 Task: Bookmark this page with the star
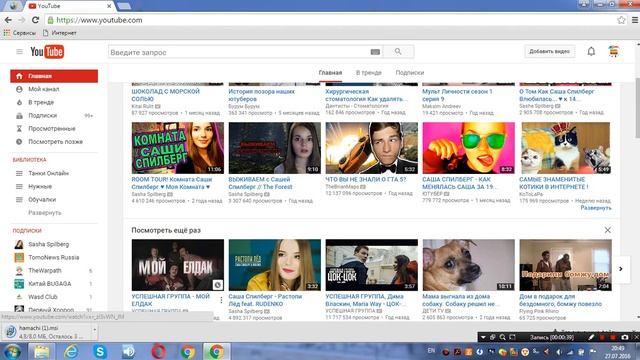pyautogui.click(x=621, y=20)
